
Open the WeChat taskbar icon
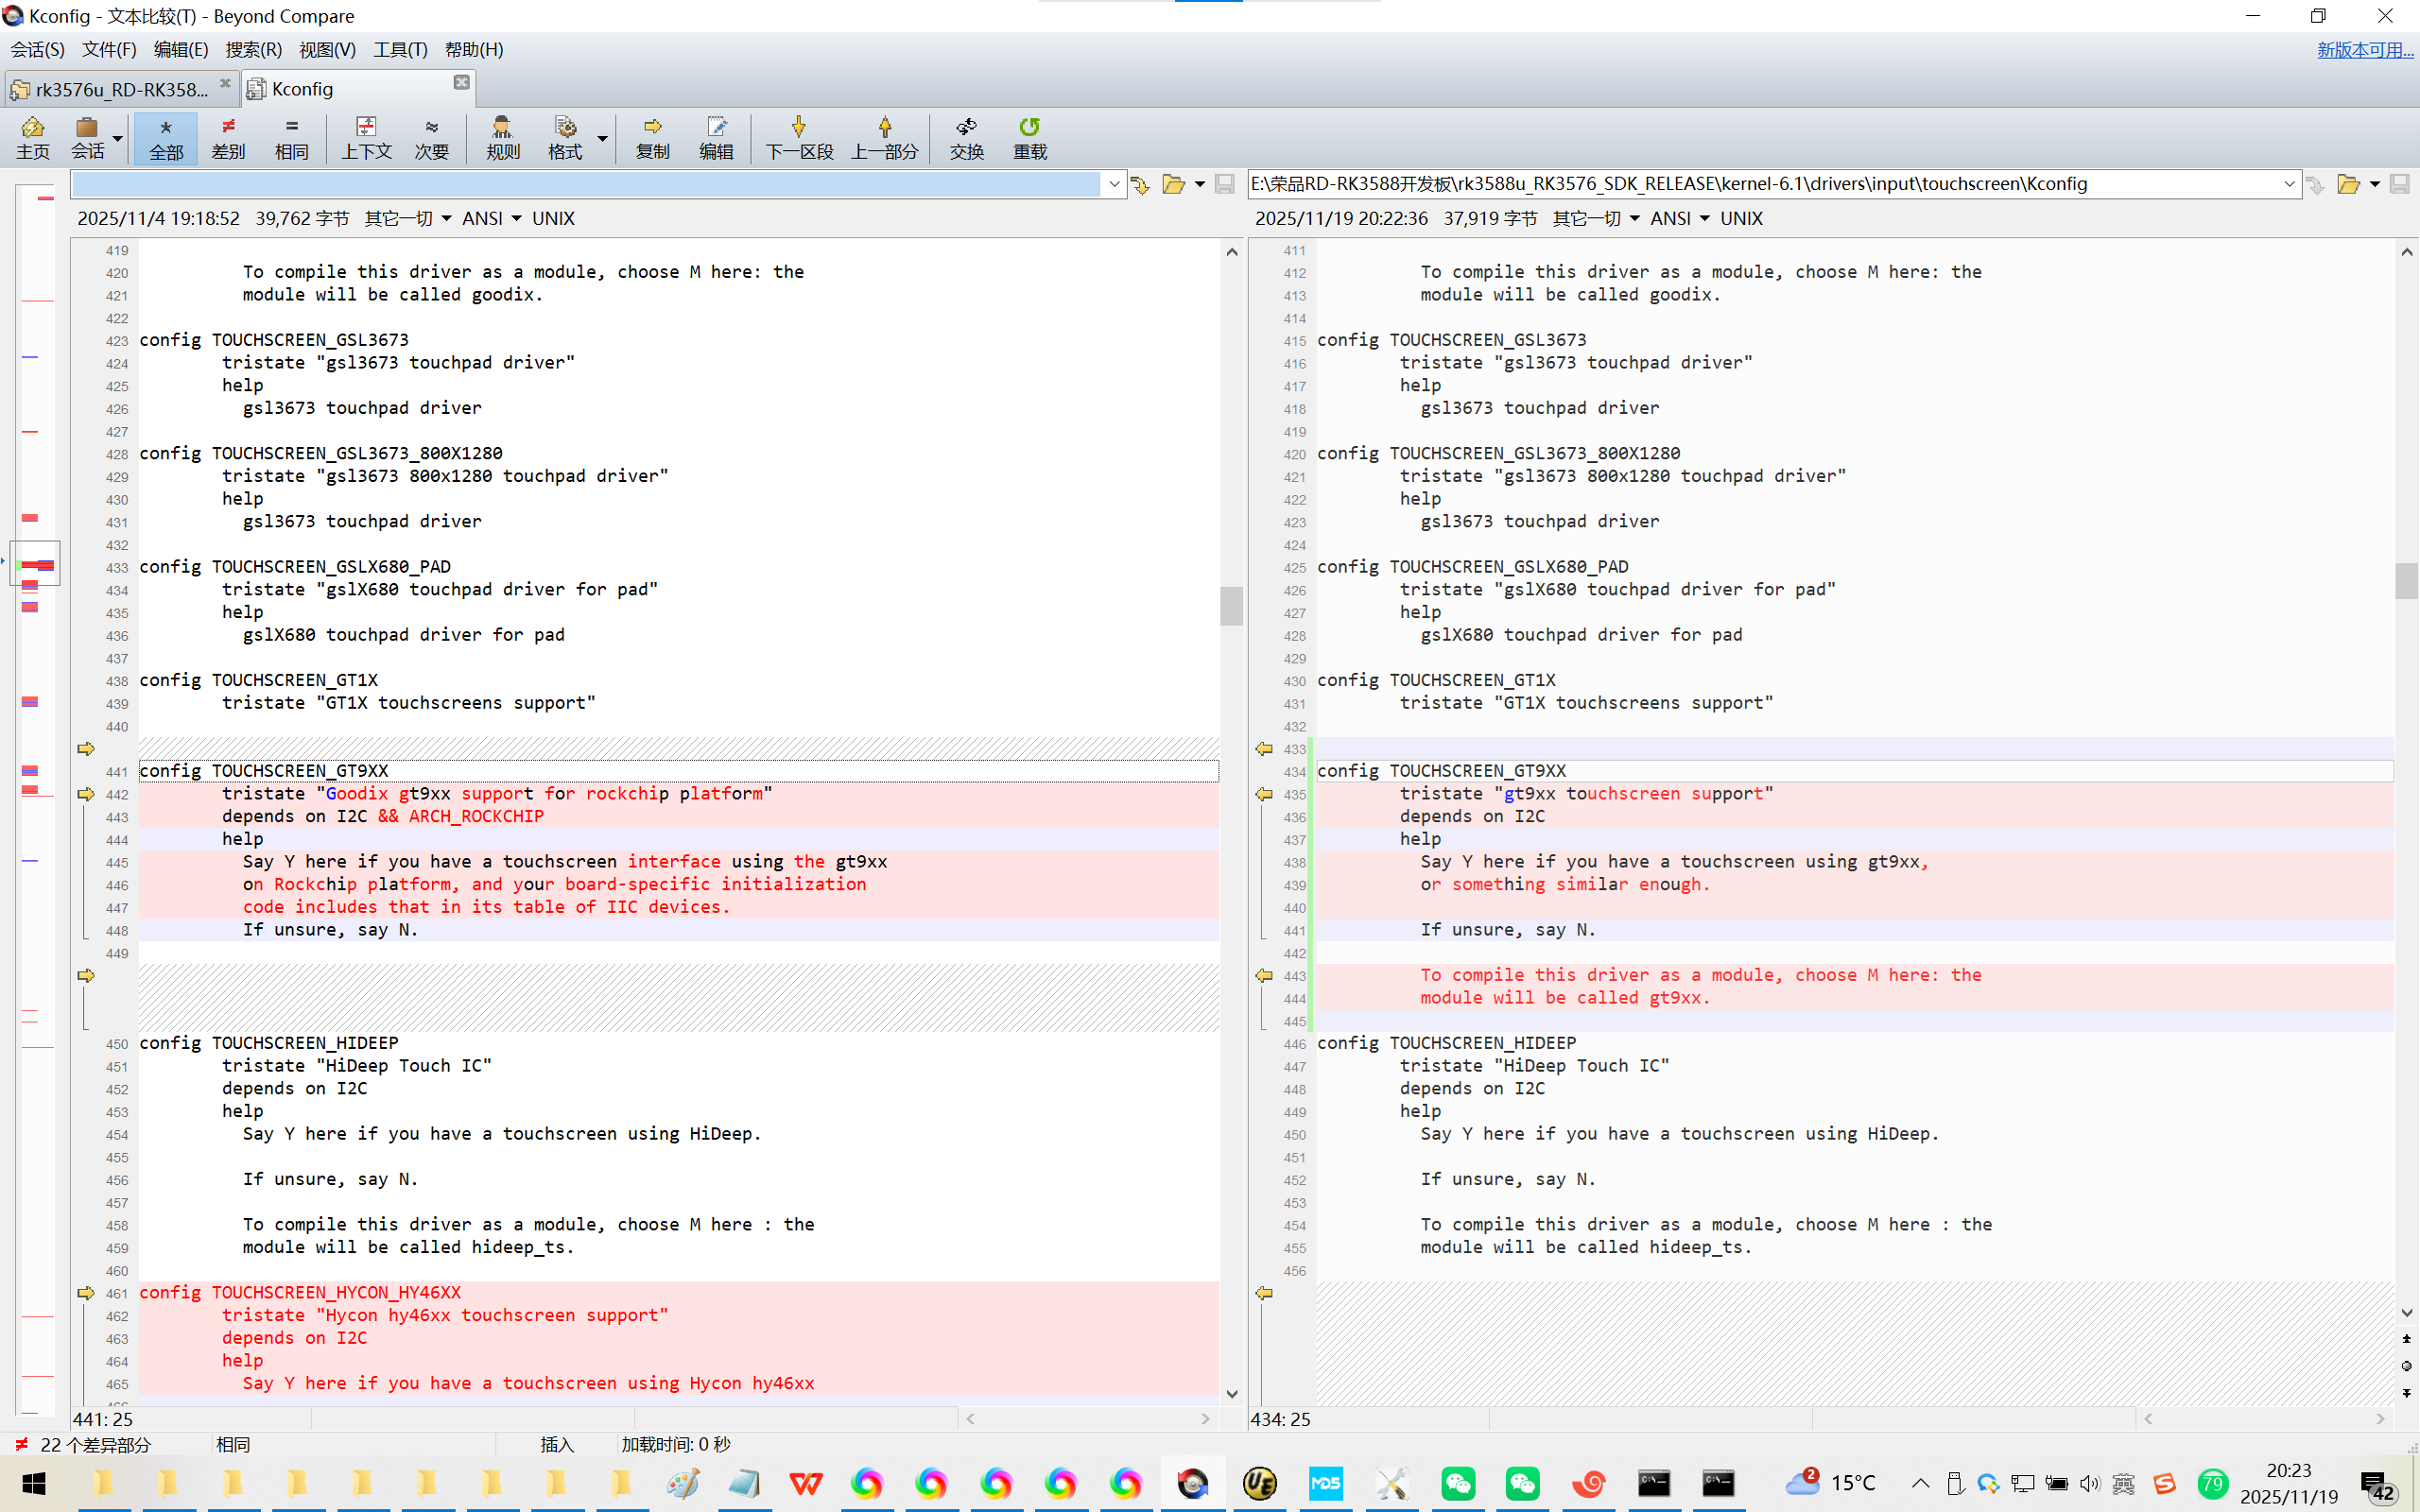click(x=1457, y=1483)
